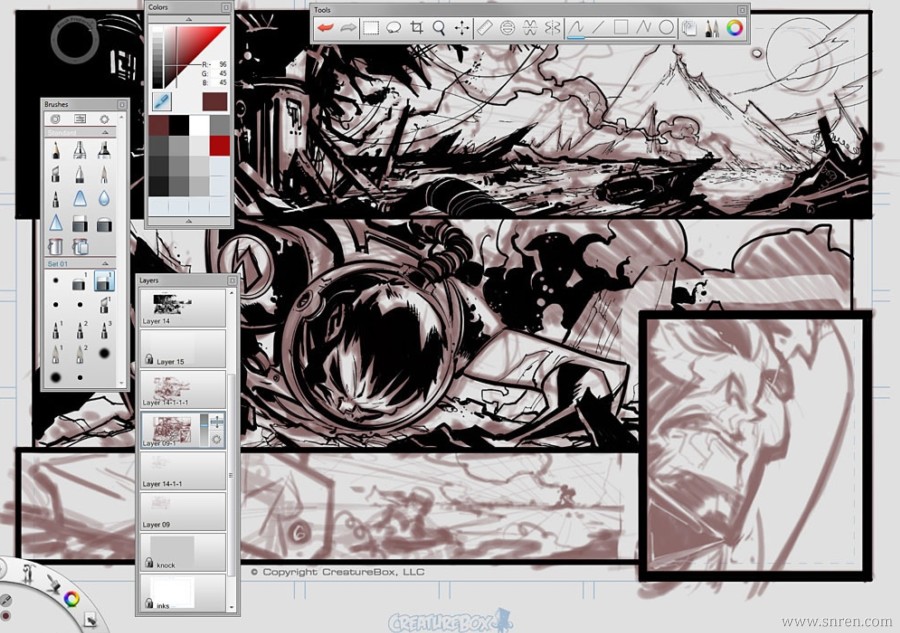Image resolution: width=900 pixels, height=633 pixels.
Task: Select the water-drop Blur brush
Action: [104, 199]
